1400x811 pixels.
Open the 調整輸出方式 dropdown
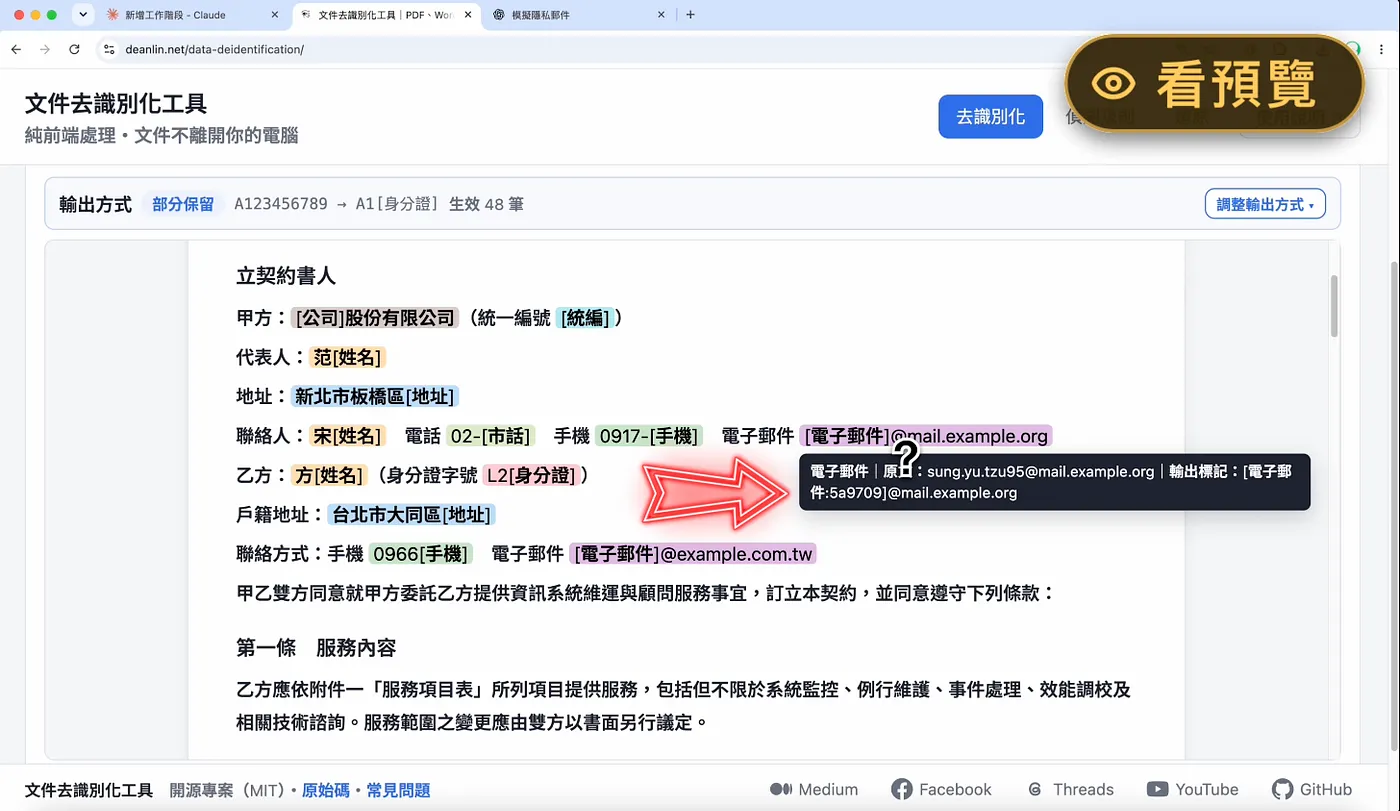click(x=1265, y=204)
